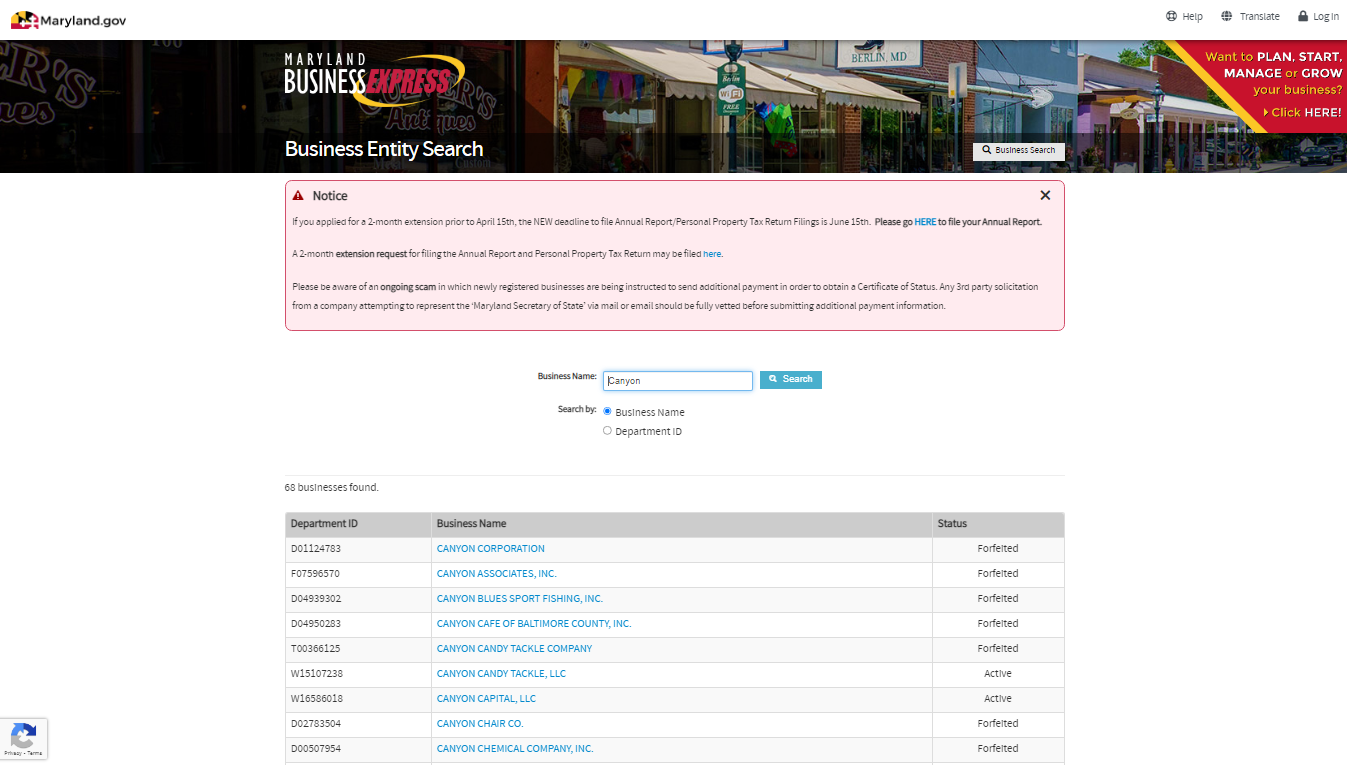Open the Log In link
Viewport: 1347px width, 765px height.
tap(1326, 16)
